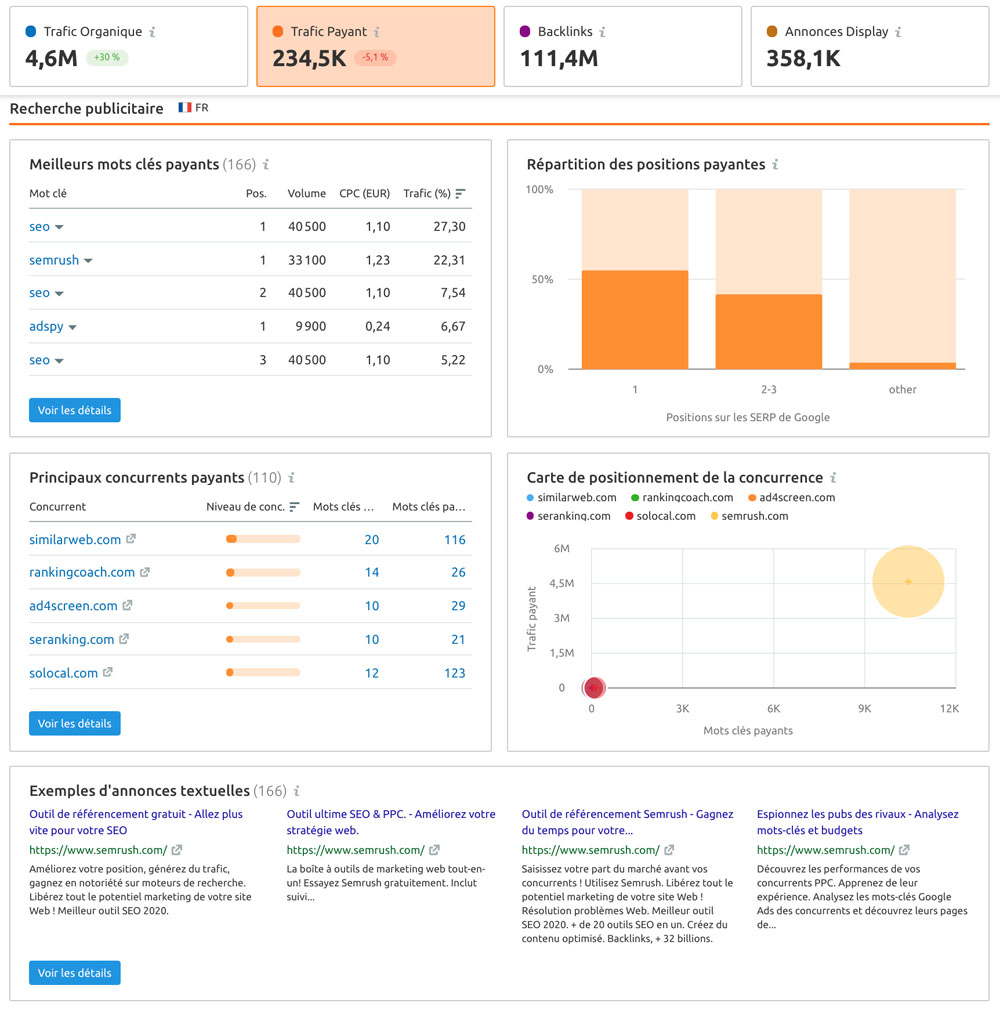Toggle seranking.com in chart legend

[569, 516]
